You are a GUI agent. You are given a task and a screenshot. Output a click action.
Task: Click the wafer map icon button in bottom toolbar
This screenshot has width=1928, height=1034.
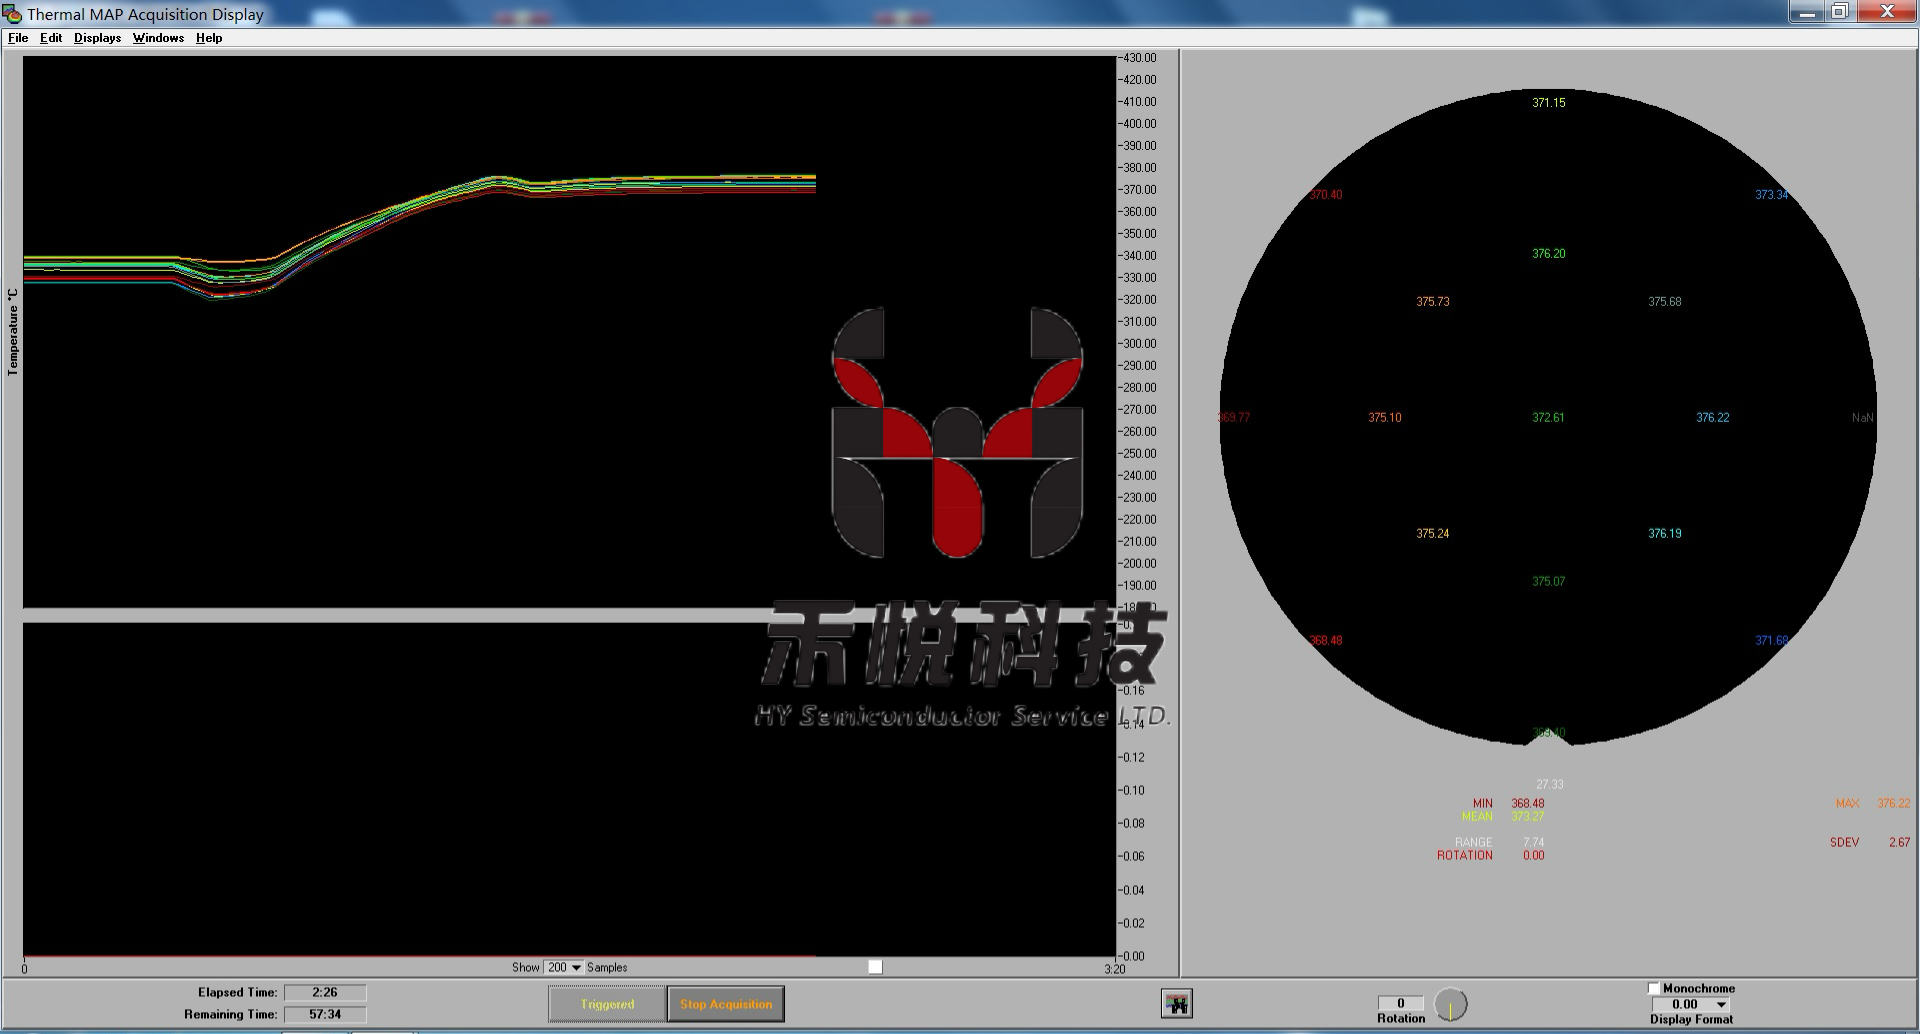1176,1003
